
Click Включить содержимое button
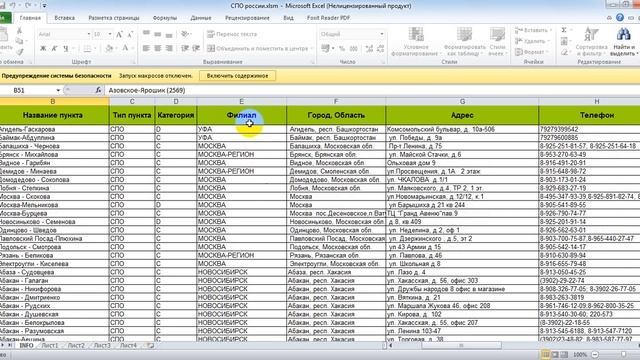(238, 76)
